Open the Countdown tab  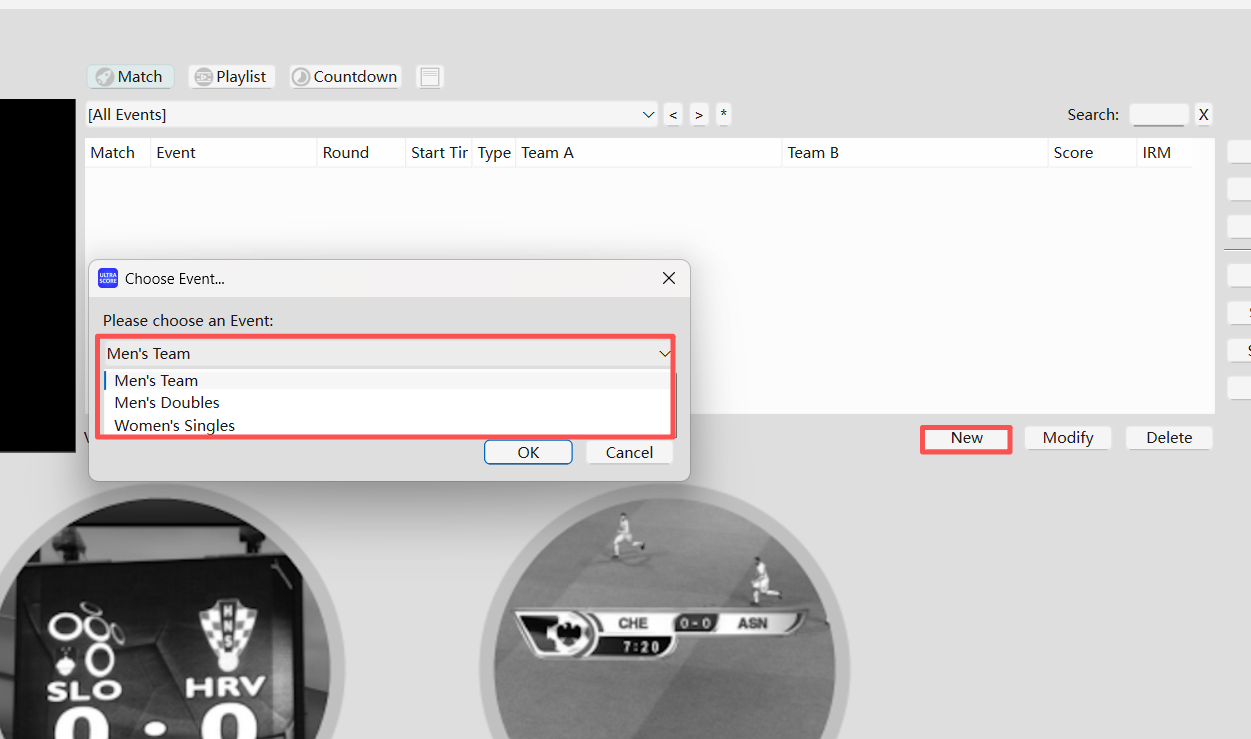(345, 77)
